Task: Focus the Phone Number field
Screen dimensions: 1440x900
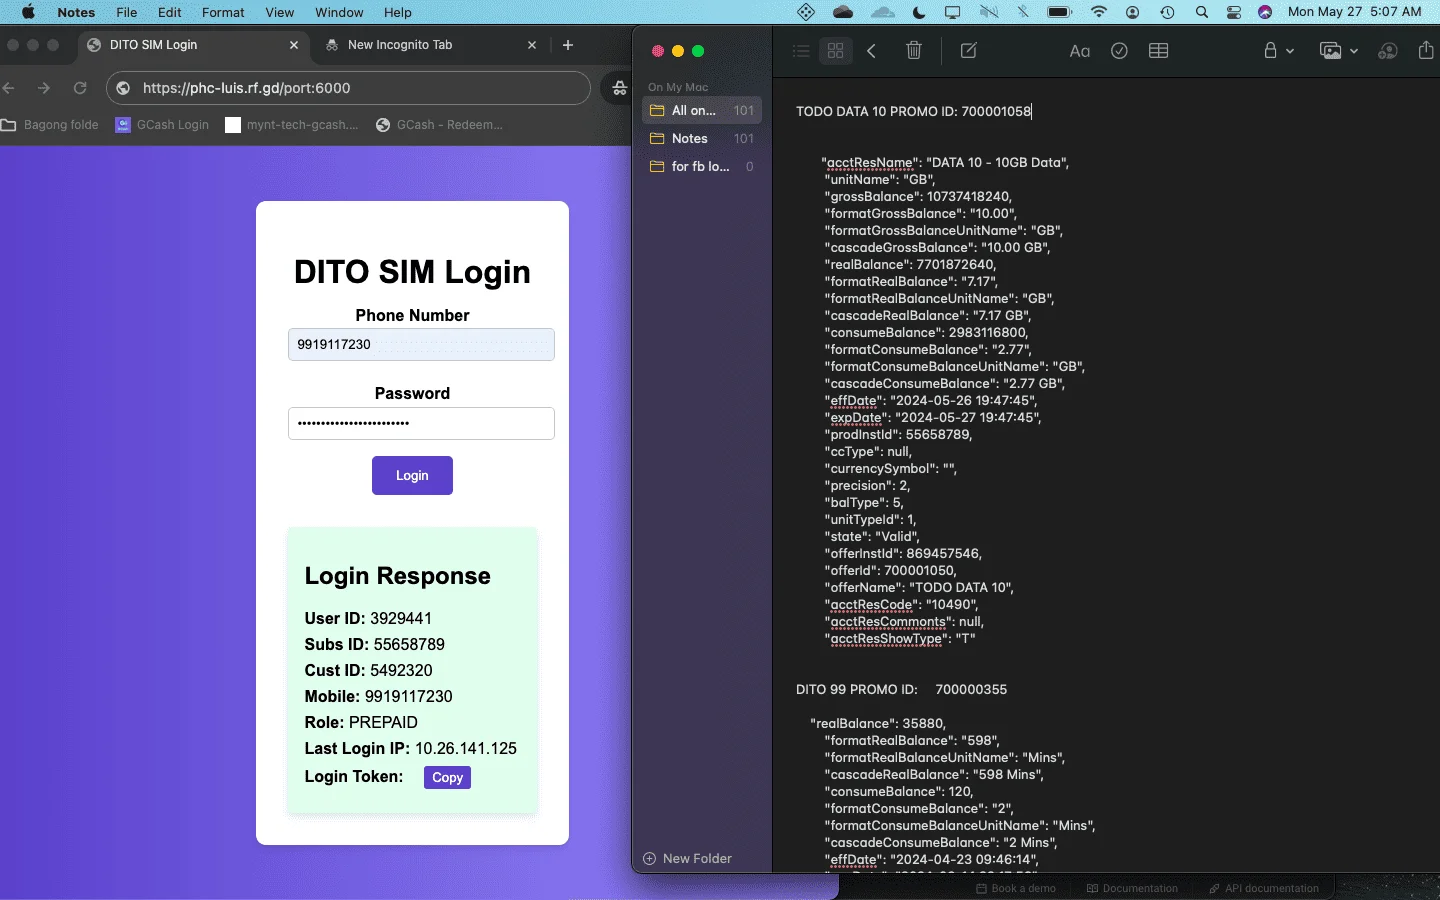Action: [421, 345]
